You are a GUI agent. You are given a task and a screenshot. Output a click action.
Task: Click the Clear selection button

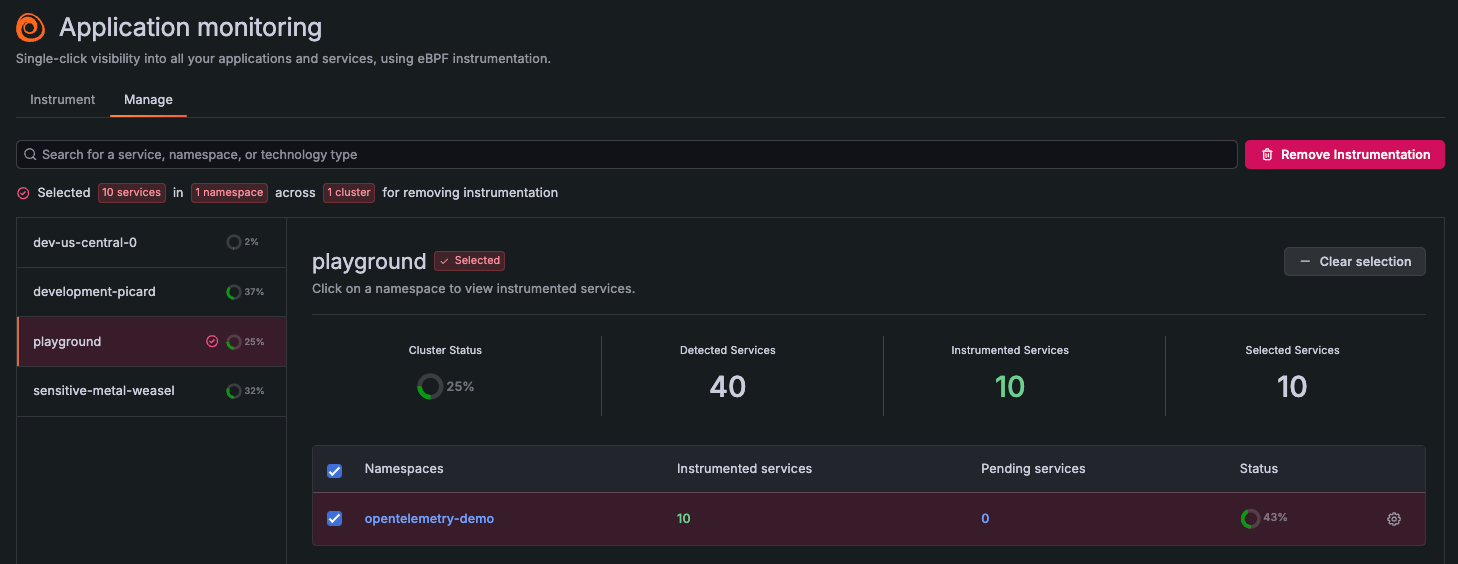coord(1354,262)
